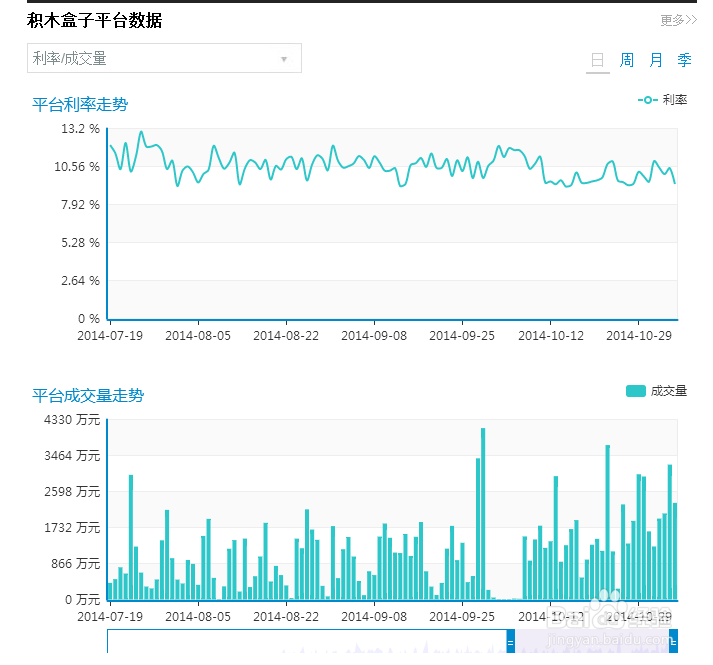Image resolution: width=713 pixels, height=665 pixels.
Task: Switch to the 季 (quarter) tab
Action: click(684, 60)
